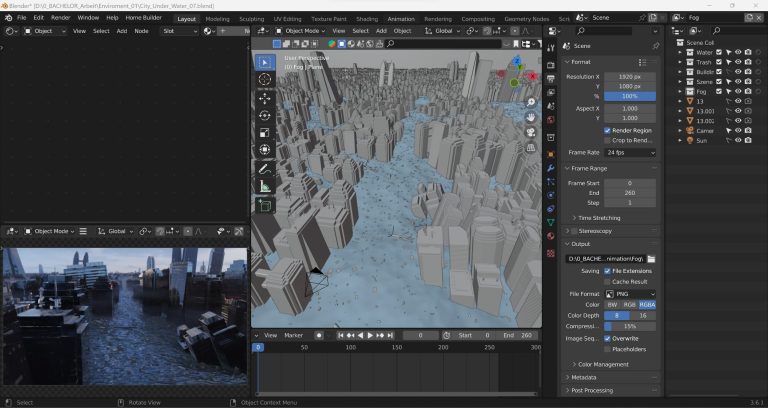Image resolution: width=768 pixels, height=408 pixels.
Task: Choose the Rotate tool
Action: point(264,115)
